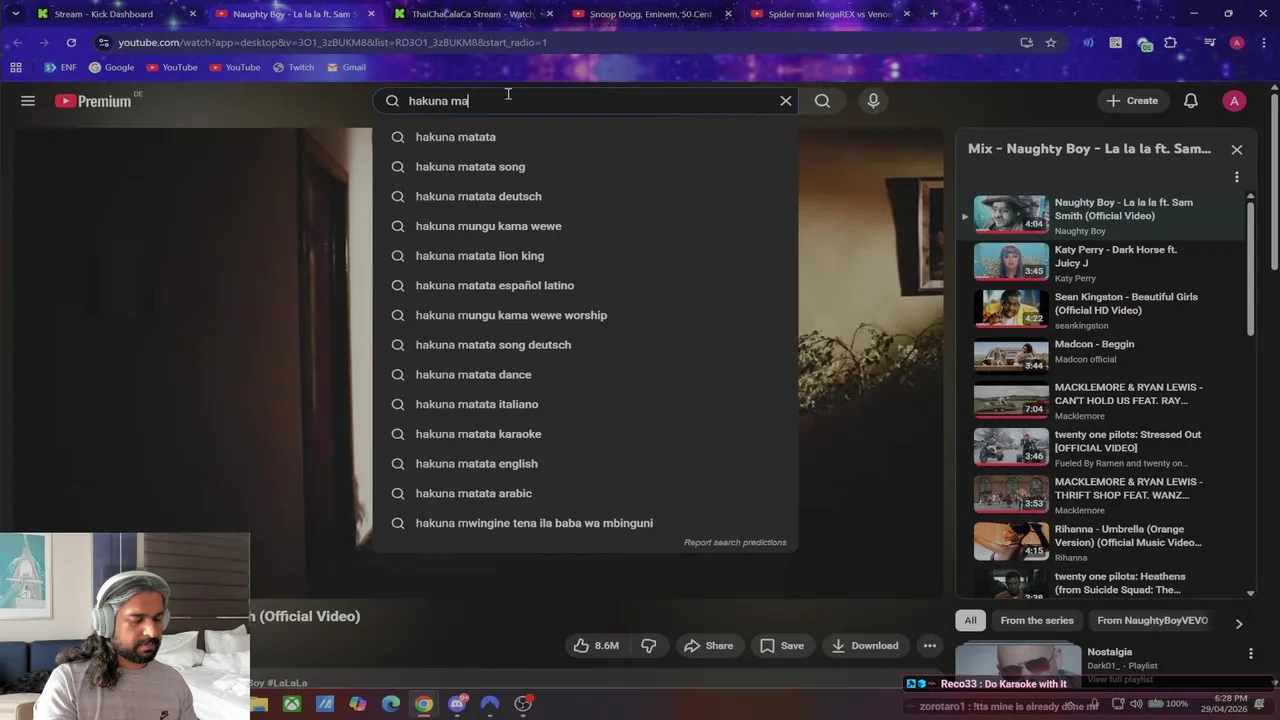Dislike the video with thumbs down
The width and height of the screenshot is (1280, 720).
pyautogui.click(x=649, y=646)
